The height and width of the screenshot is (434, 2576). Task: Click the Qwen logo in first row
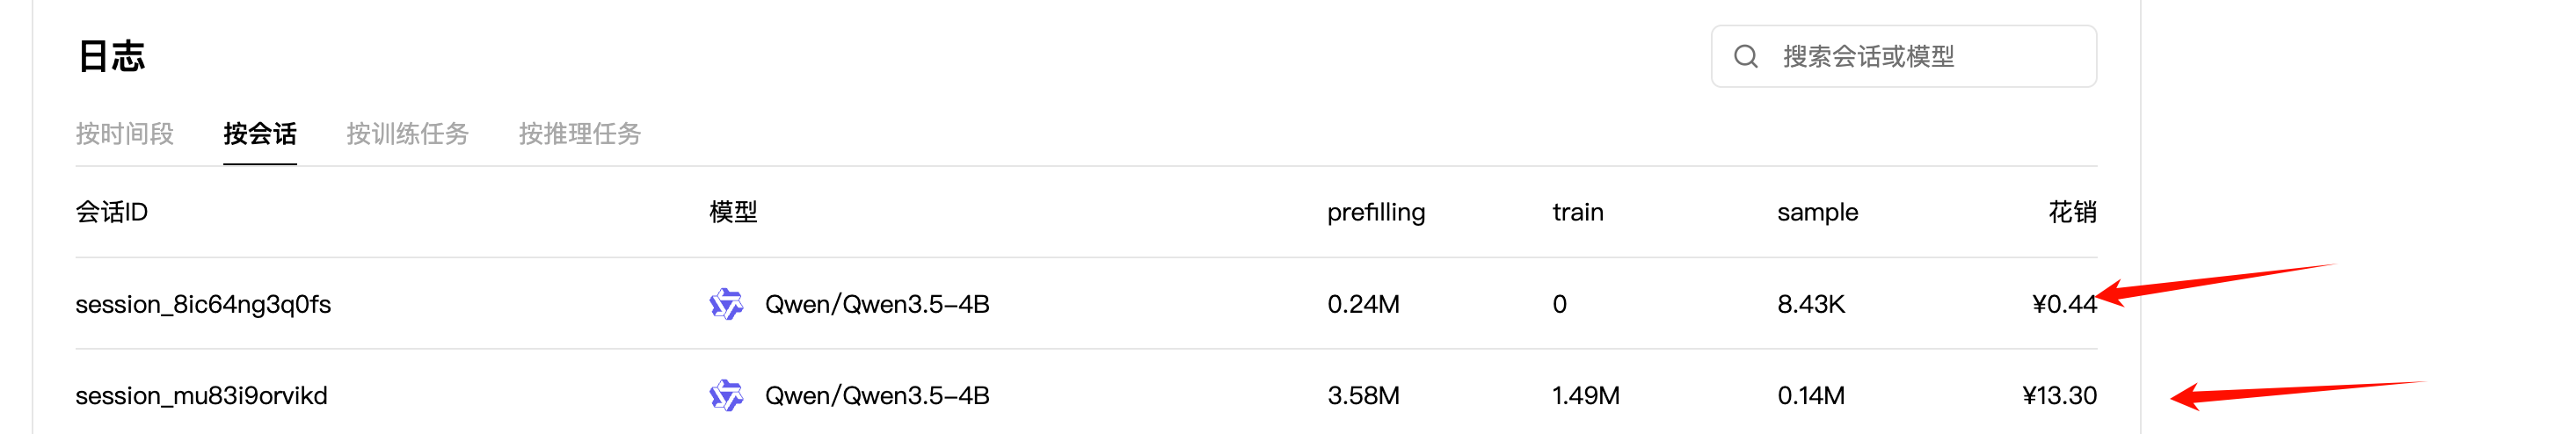(726, 304)
